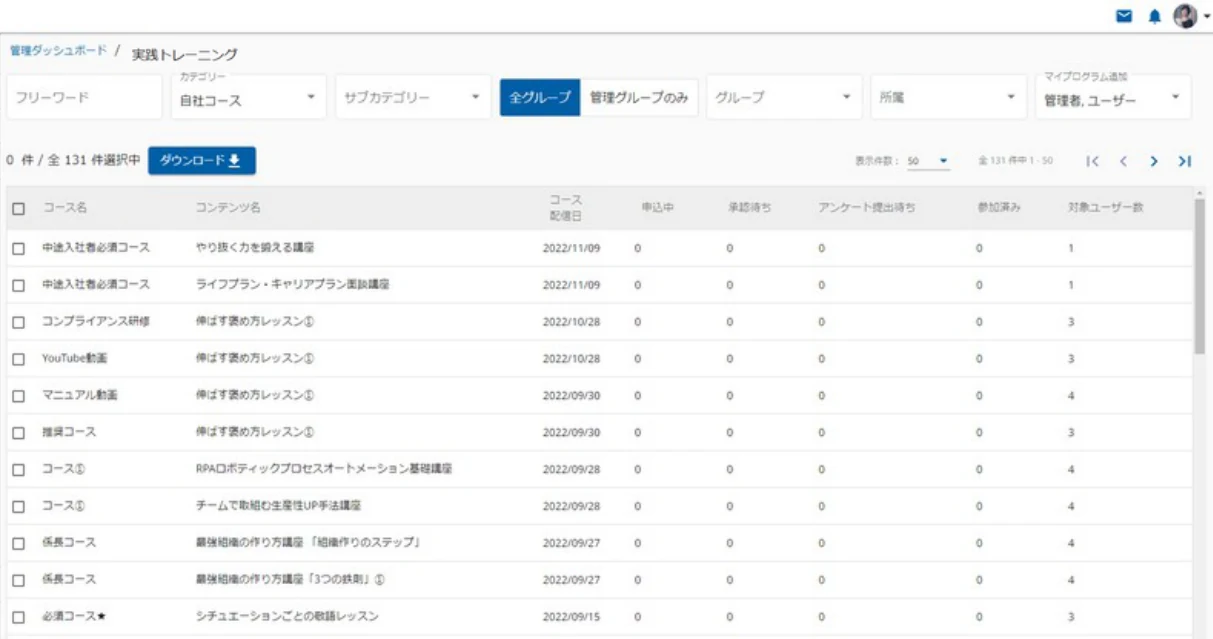This screenshot has height=639, width=1213.
Task: Click the 必須コース★ course name
Action: pos(74,617)
